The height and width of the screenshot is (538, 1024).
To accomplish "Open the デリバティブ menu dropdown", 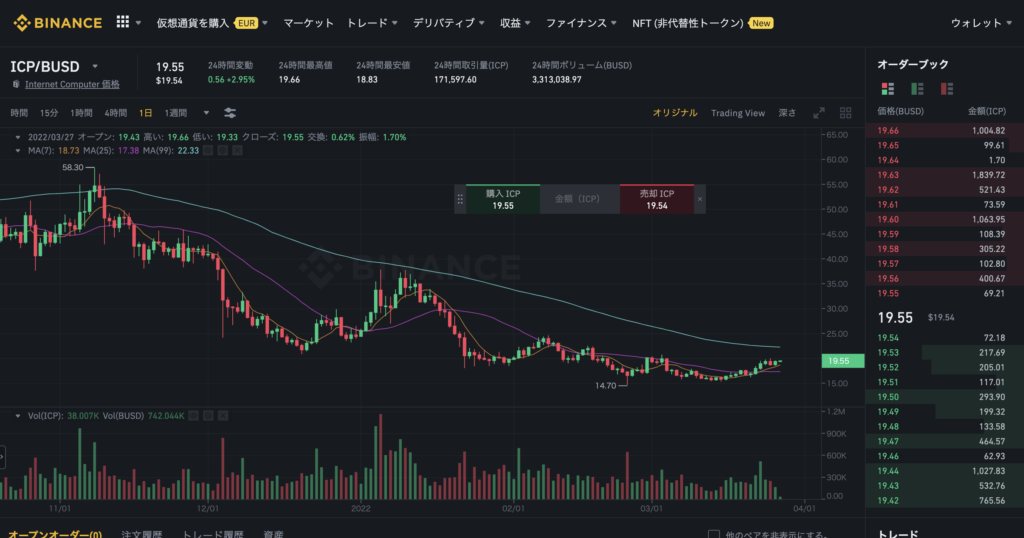I will click(x=449, y=23).
